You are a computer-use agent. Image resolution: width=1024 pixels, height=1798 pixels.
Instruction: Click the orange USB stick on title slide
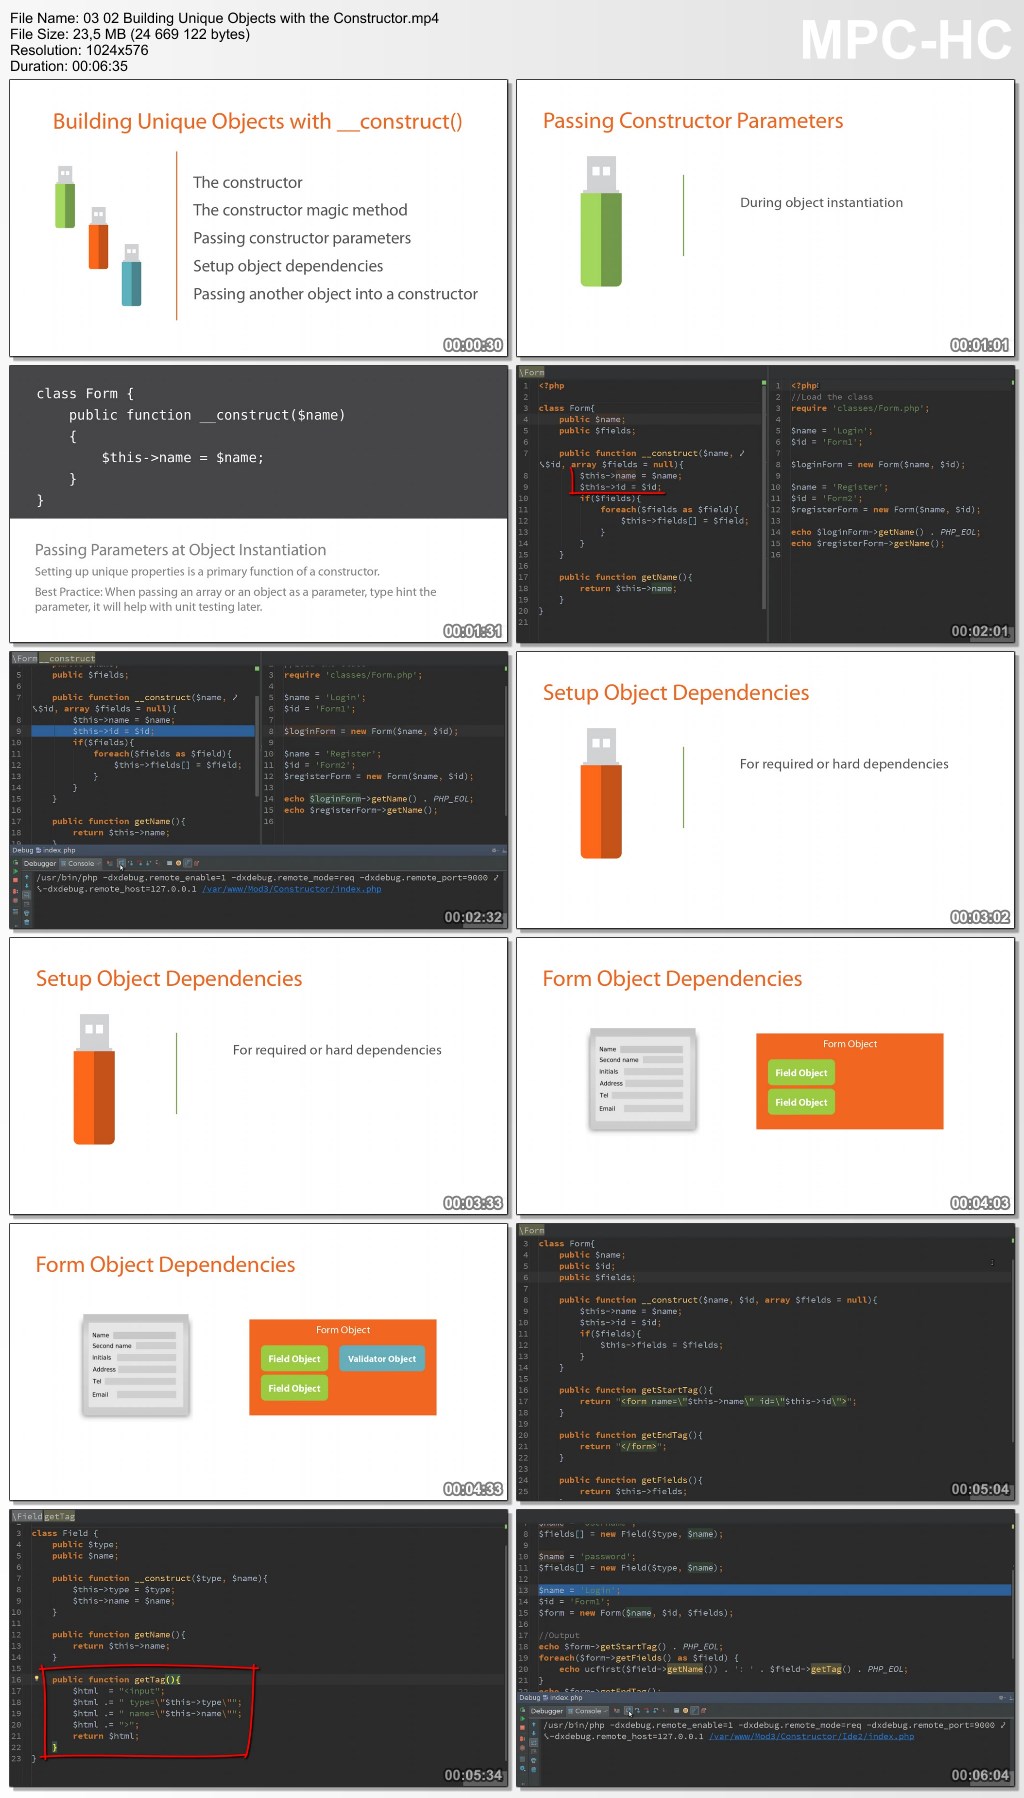pyautogui.click(x=98, y=238)
